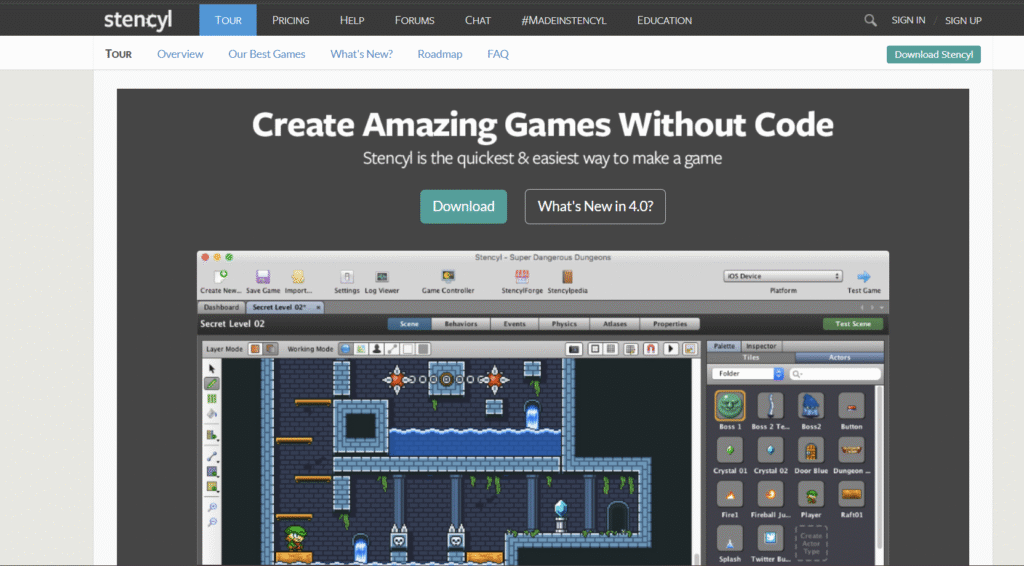The image size is (1024, 566).
Task: Click the website search magnifier icon
Action: (x=870, y=20)
